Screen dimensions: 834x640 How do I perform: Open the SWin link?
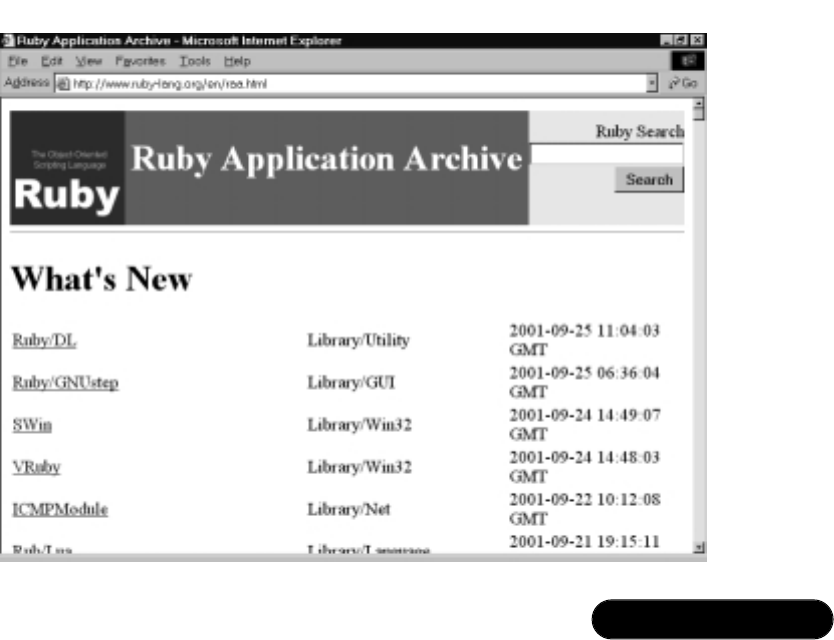[x=32, y=425]
